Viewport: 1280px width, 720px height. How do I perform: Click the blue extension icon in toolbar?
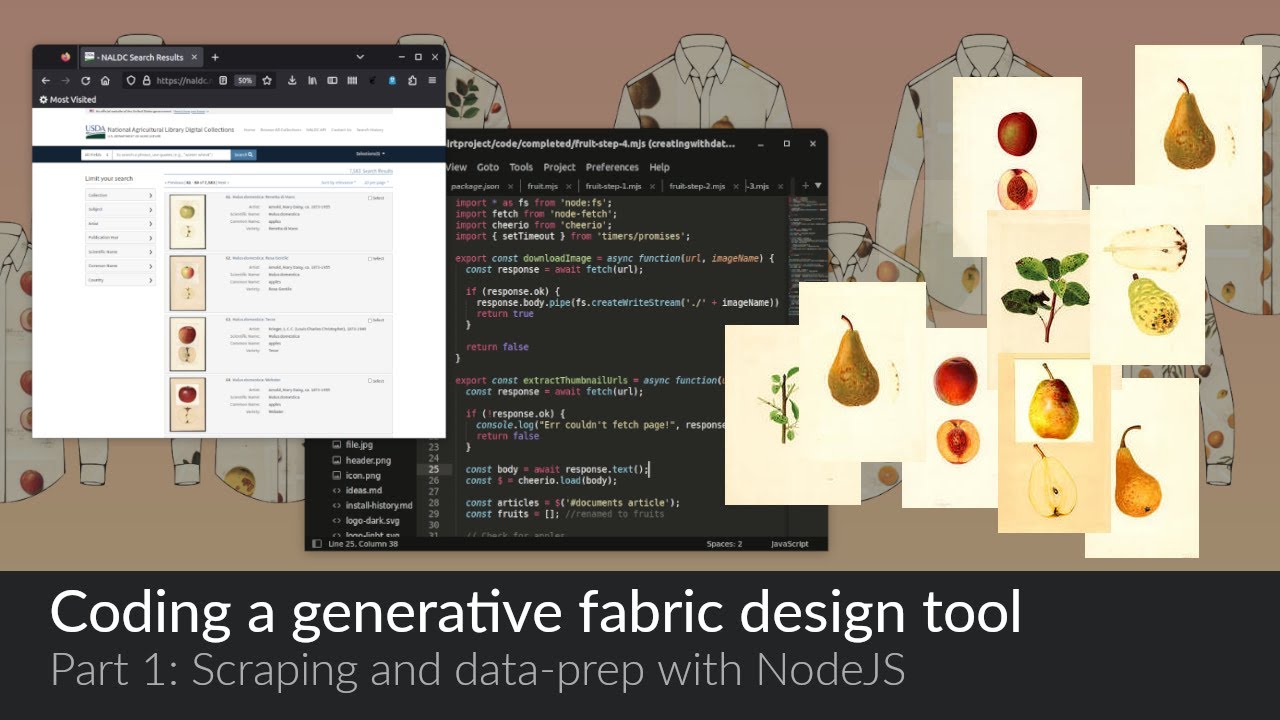coord(392,80)
